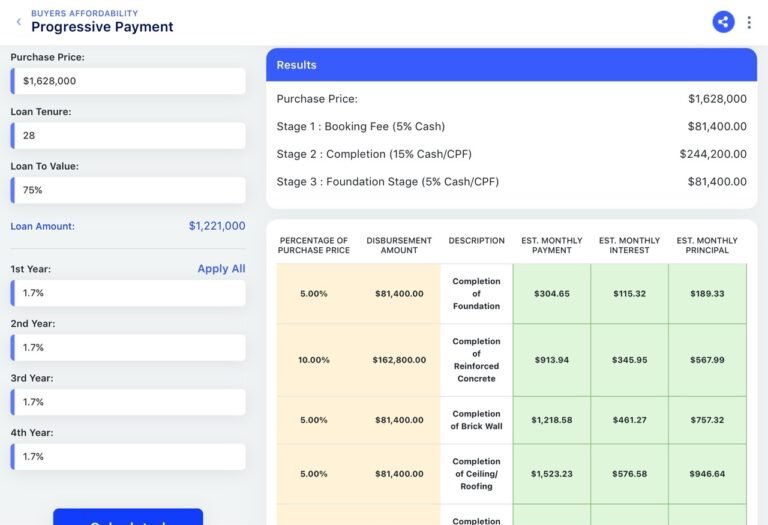
Task: Edit the Loan To Value 75% field
Action: click(x=128, y=190)
